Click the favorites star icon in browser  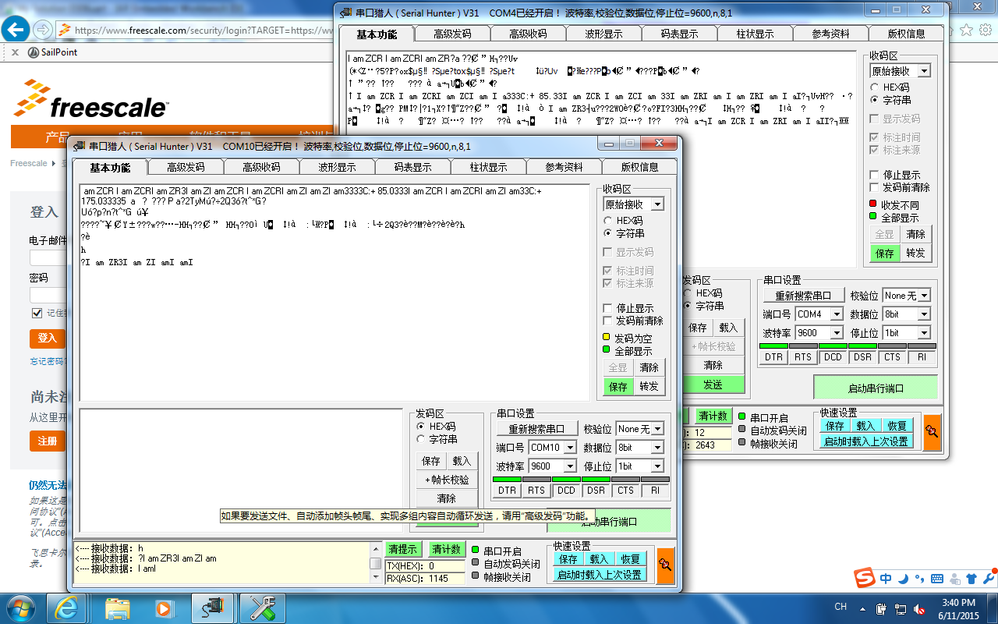pyautogui.click(x=966, y=30)
